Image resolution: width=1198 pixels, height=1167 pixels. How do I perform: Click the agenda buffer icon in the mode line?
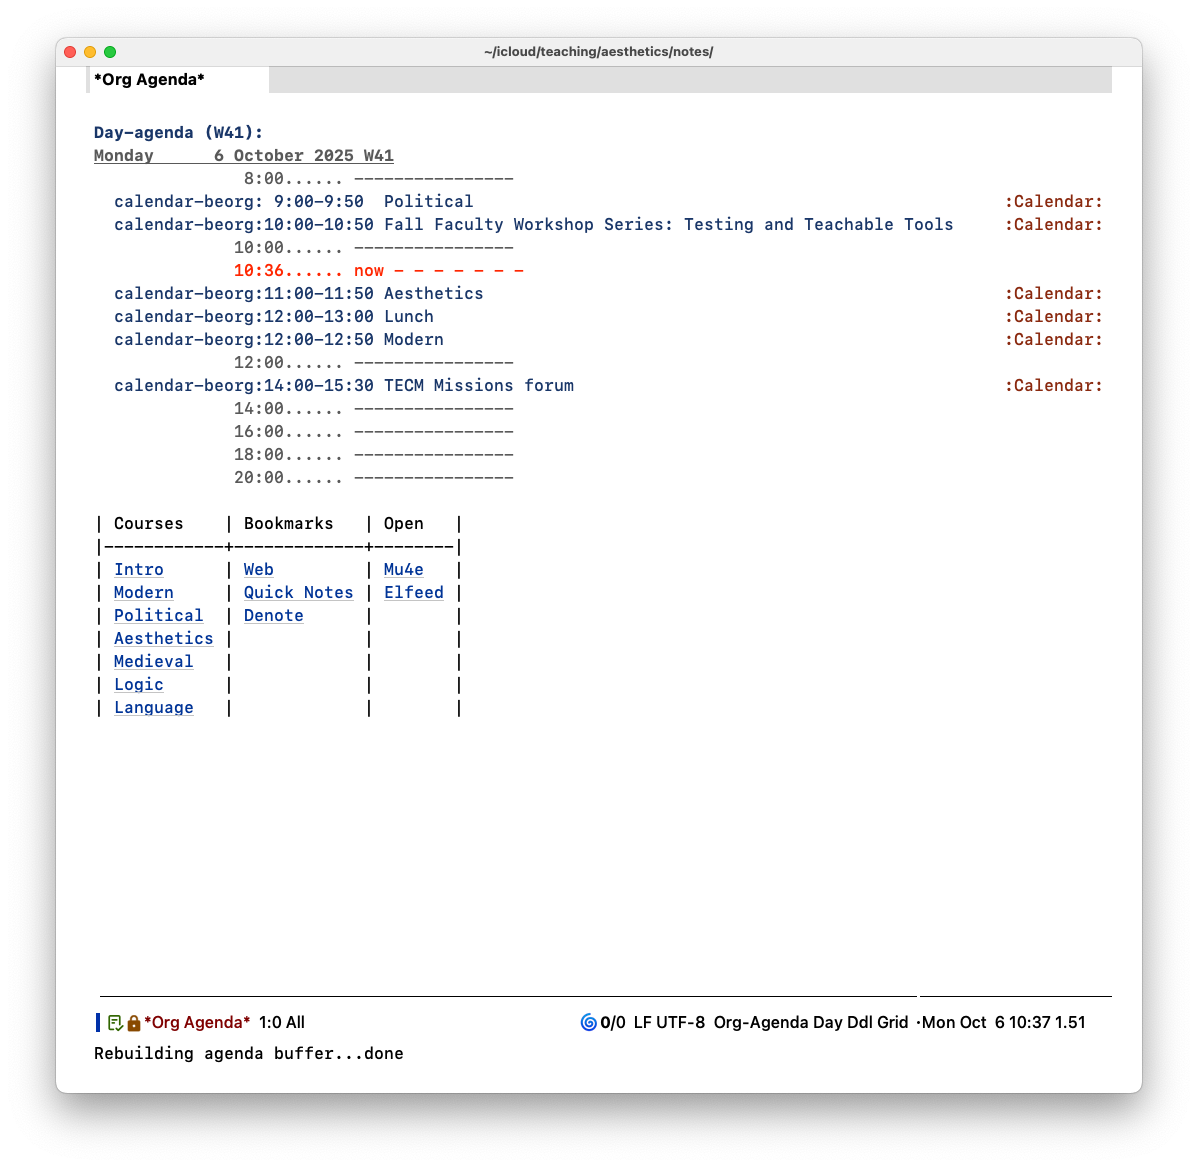115,1023
